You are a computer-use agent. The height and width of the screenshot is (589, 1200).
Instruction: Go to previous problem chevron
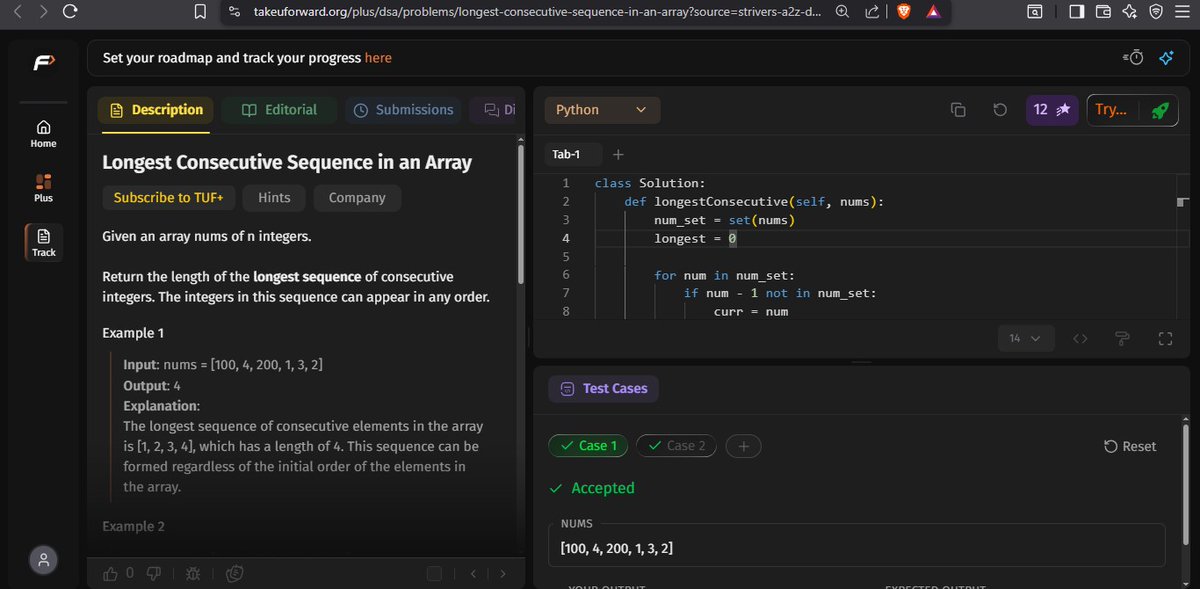pyautogui.click(x=473, y=574)
